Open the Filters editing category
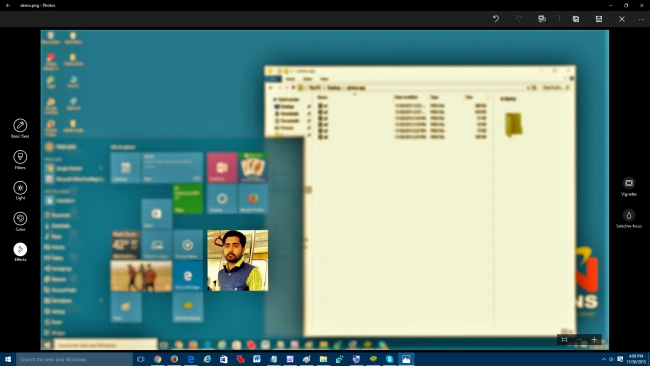The height and width of the screenshot is (366, 650). pyautogui.click(x=20, y=160)
